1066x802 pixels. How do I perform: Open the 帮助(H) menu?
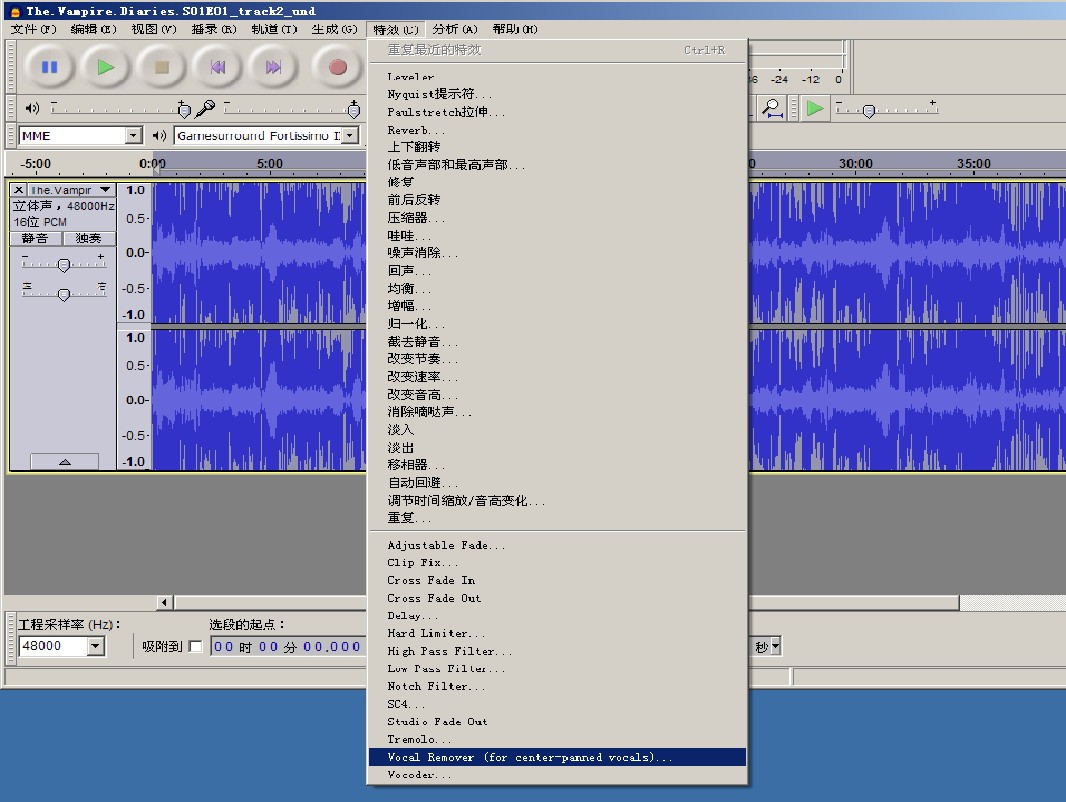coord(515,29)
